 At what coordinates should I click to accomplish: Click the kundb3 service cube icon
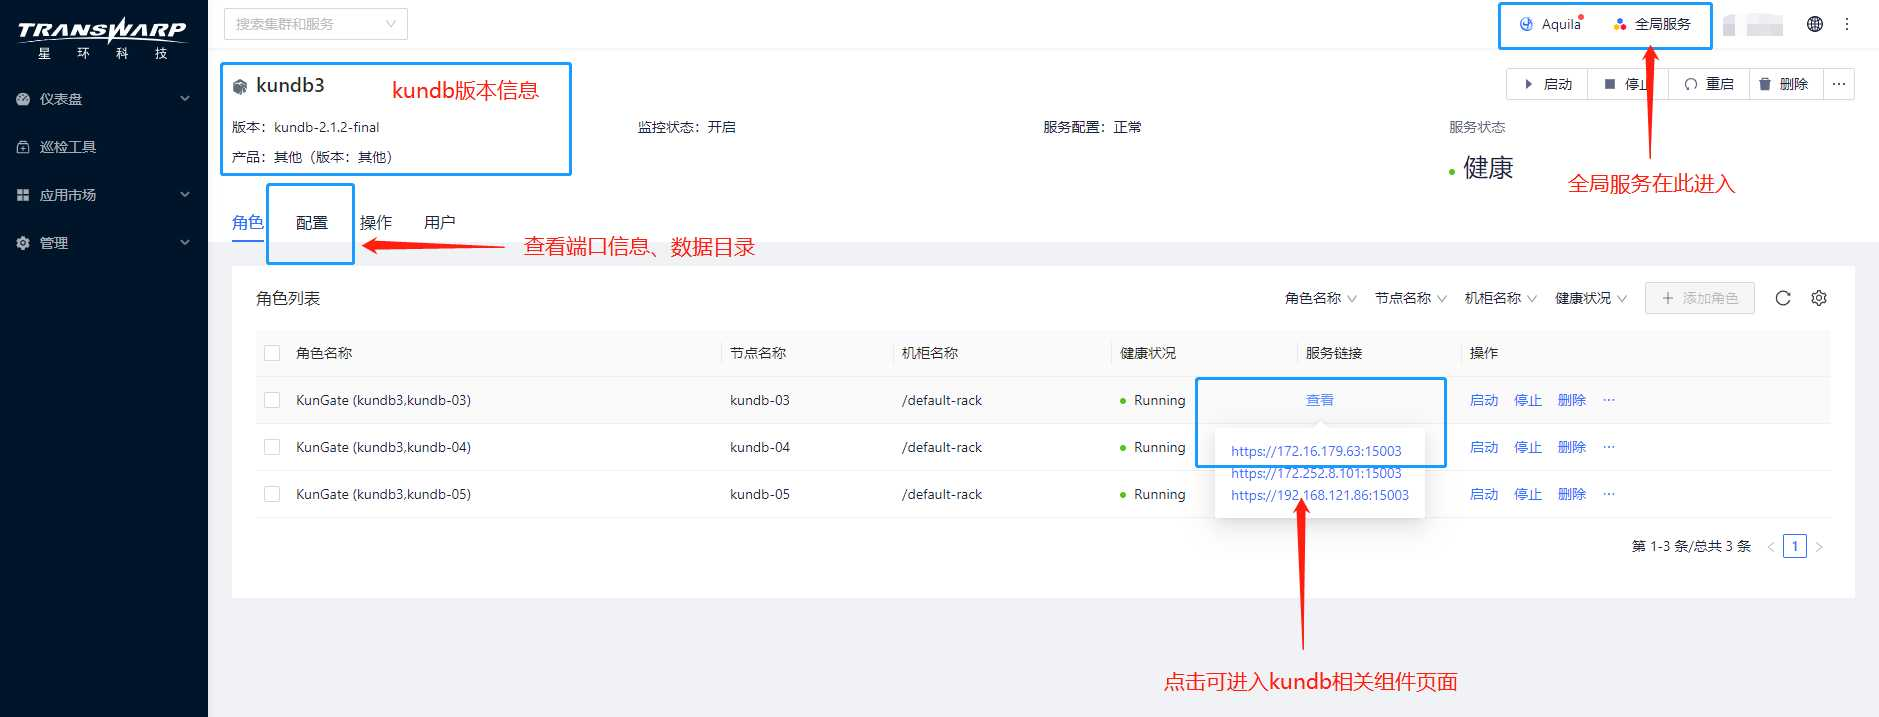point(240,87)
